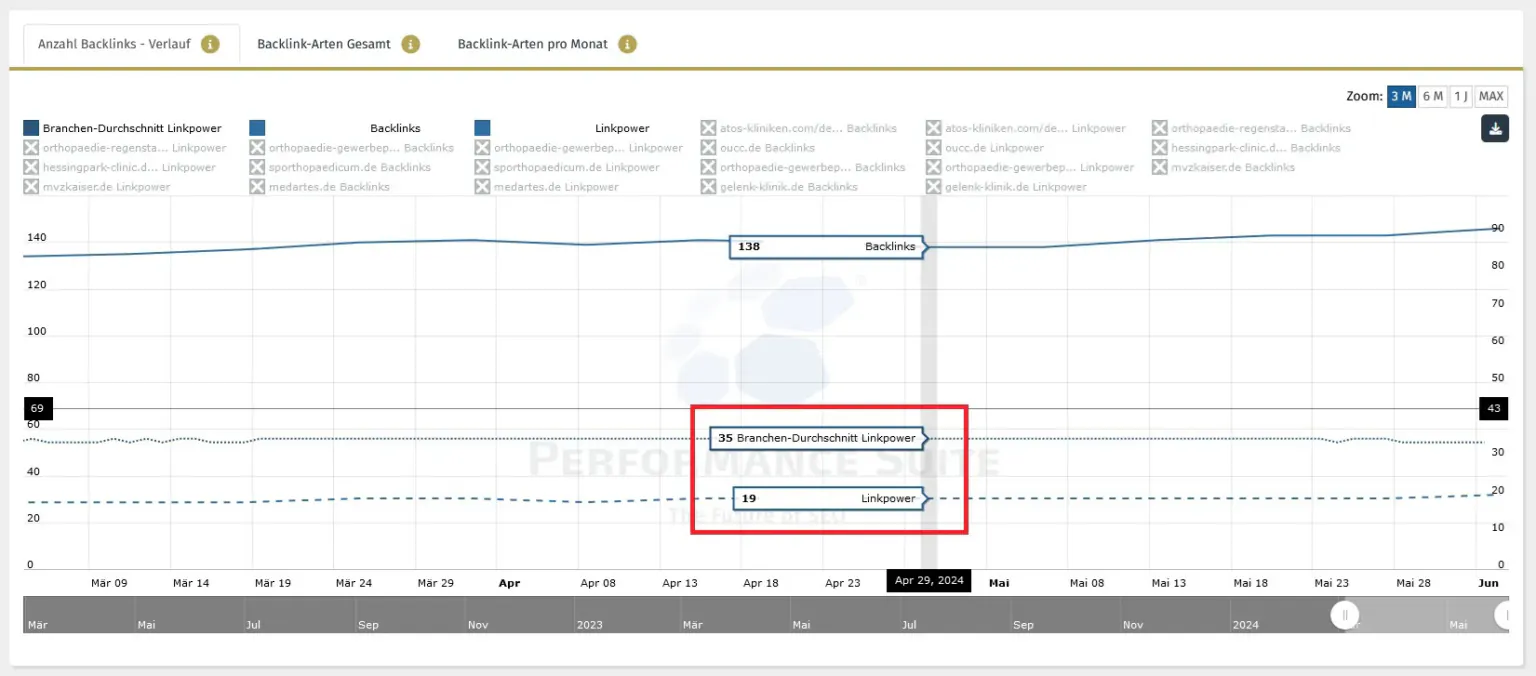Switch to the Backlink-Arten pro Monat tab
1536x676 pixels.
pyautogui.click(x=532, y=44)
